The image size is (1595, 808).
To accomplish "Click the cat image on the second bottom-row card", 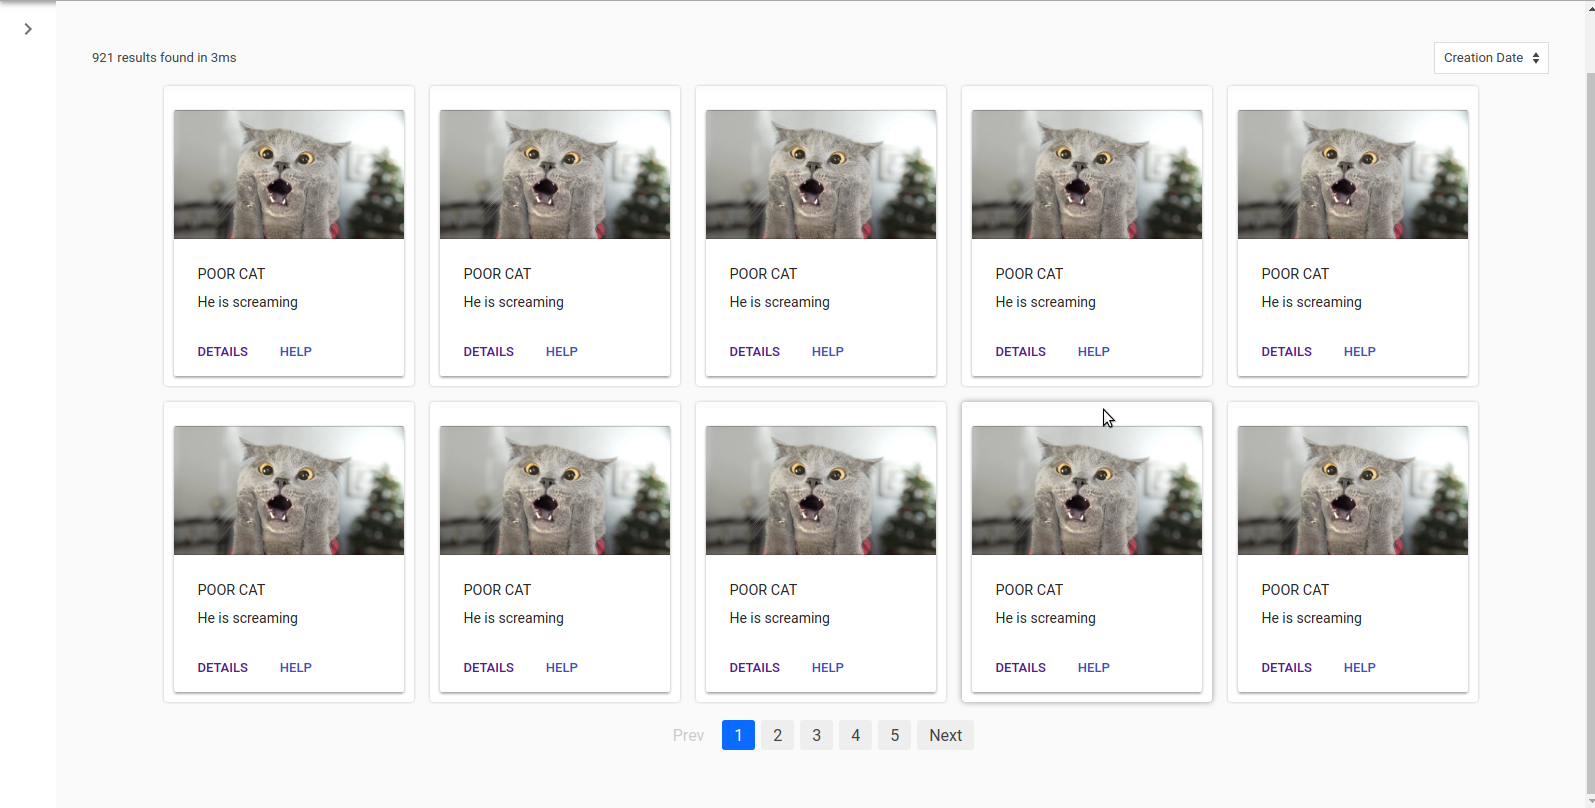I will click(555, 490).
